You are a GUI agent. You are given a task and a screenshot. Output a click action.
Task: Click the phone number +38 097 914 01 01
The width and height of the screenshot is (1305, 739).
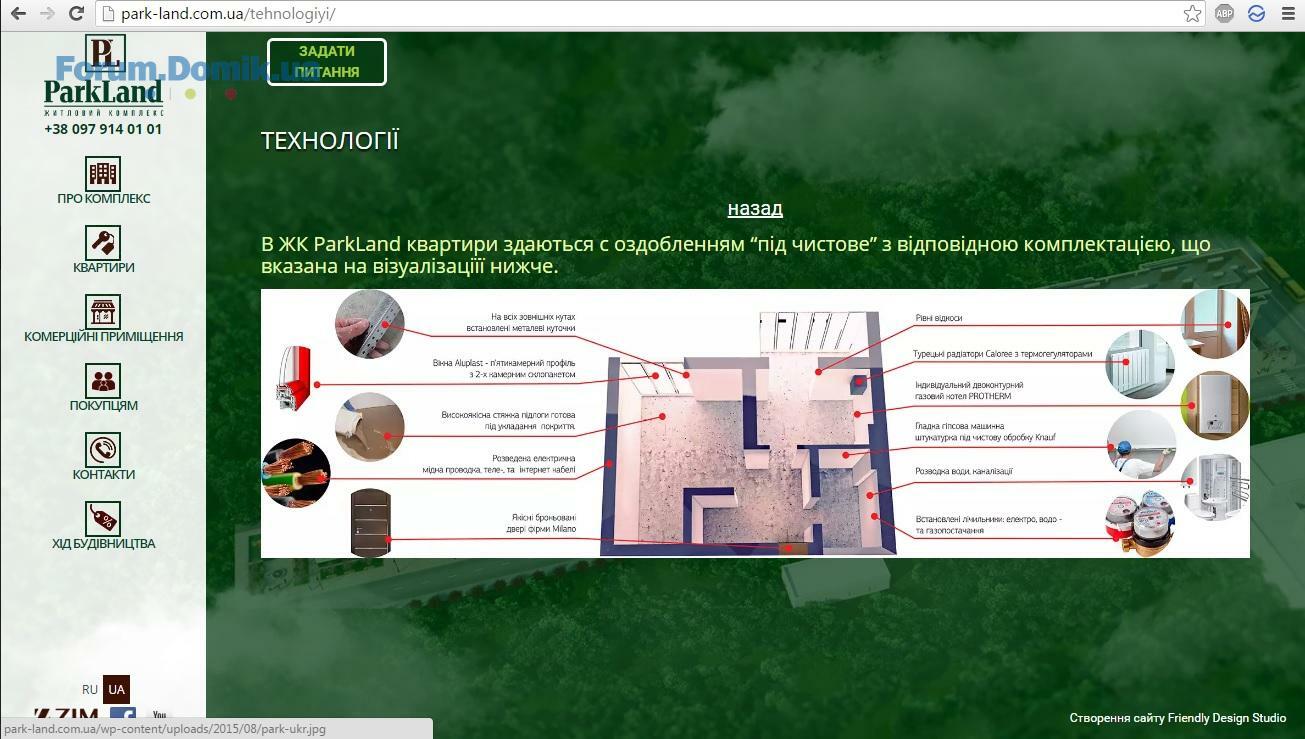103,129
